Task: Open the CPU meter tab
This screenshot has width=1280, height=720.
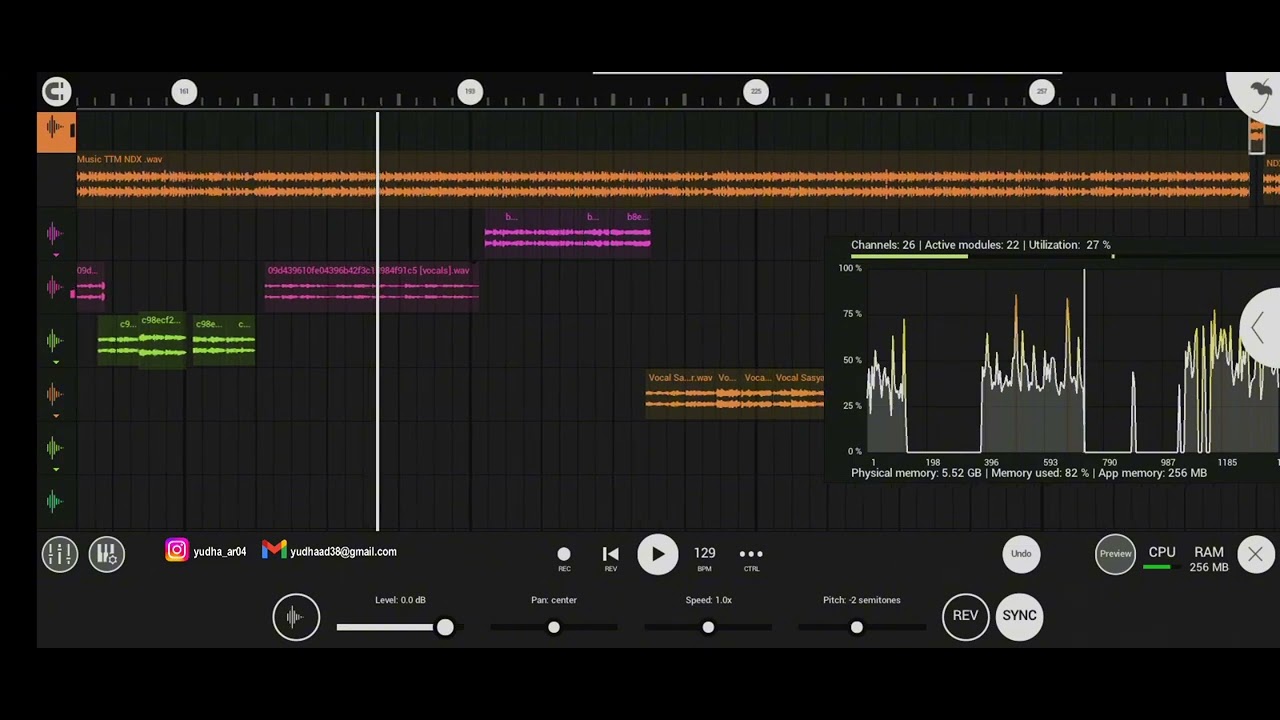Action: (x=1161, y=558)
